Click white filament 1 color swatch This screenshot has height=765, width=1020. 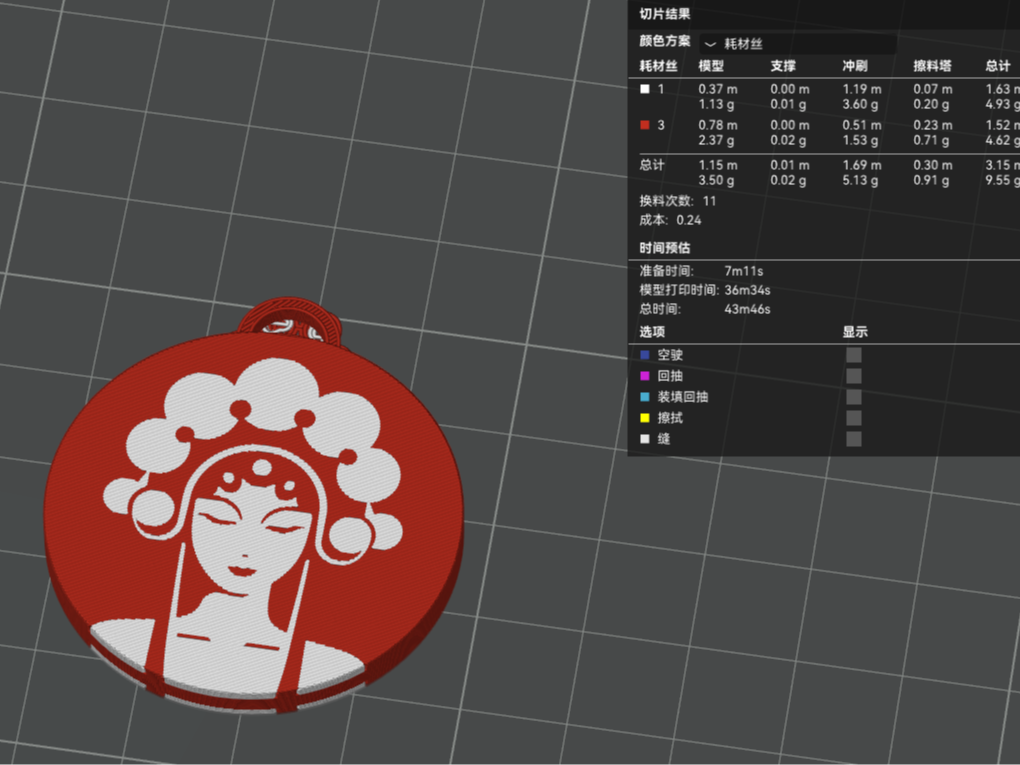[x=645, y=89]
